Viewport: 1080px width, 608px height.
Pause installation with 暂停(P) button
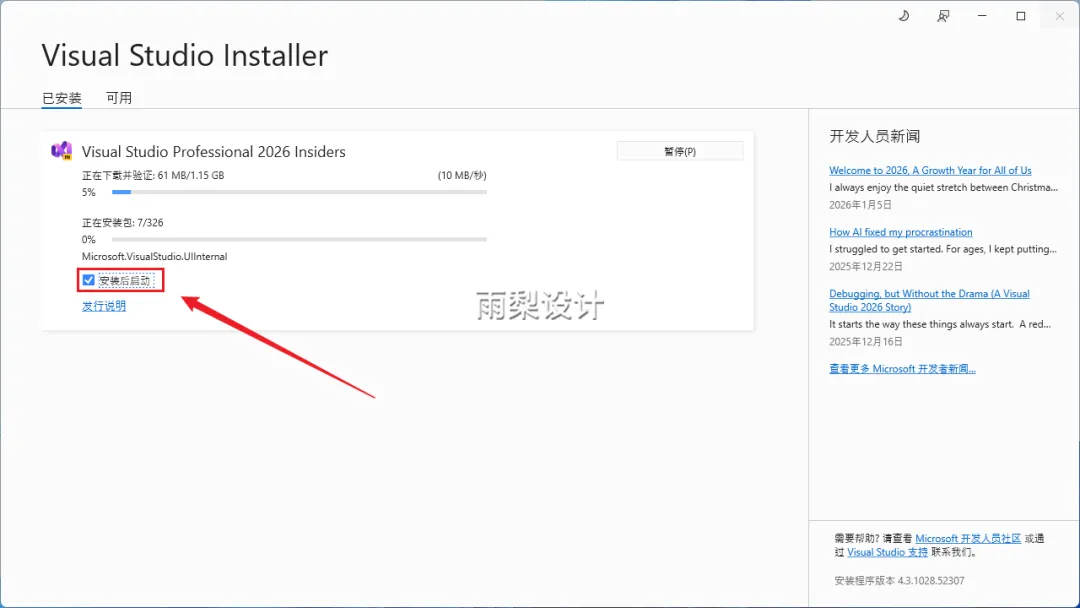pos(680,151)
